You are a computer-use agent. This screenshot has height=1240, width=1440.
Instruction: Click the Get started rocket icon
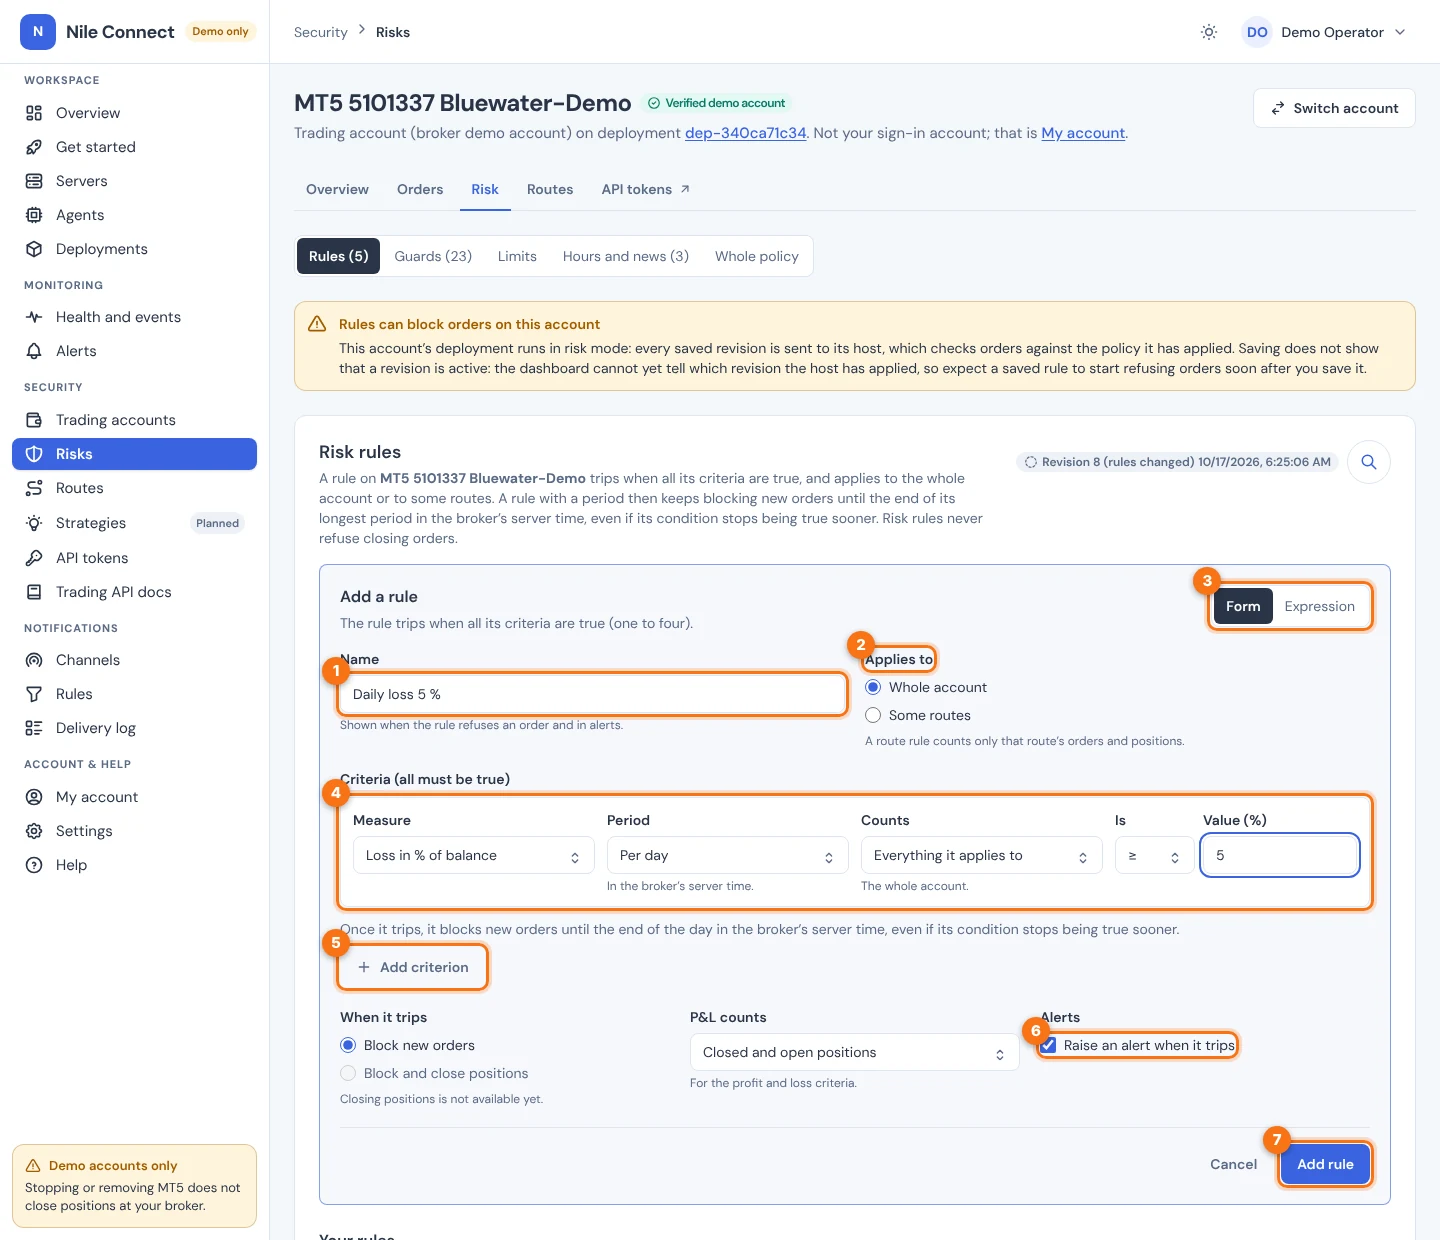34,147
